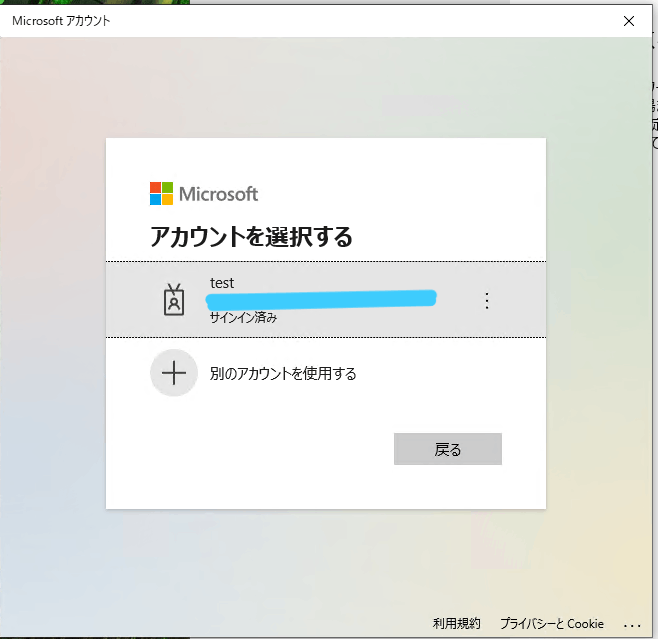Click the 戻る back button
The image size is (658, 639).
tap(448, 449)
